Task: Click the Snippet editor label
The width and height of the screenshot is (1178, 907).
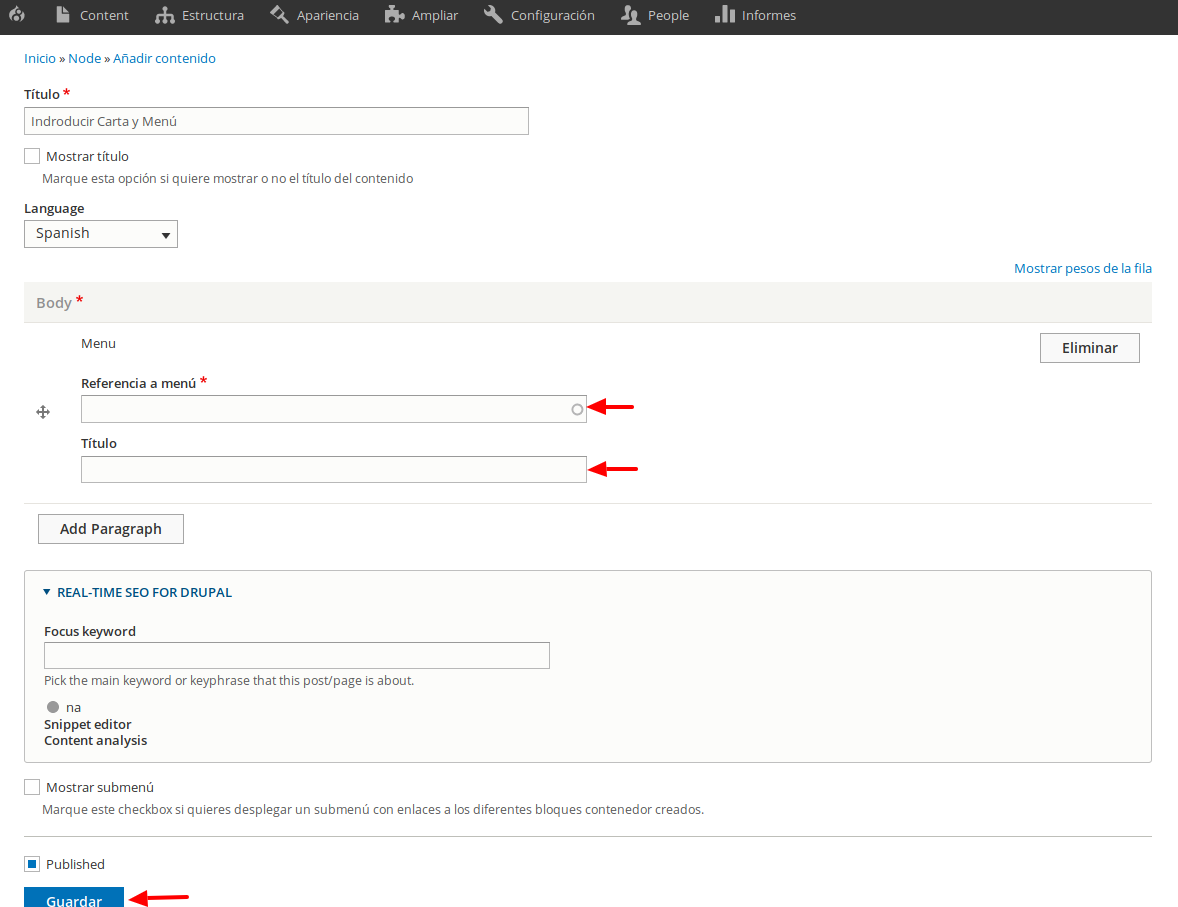Action: (87, 724)
